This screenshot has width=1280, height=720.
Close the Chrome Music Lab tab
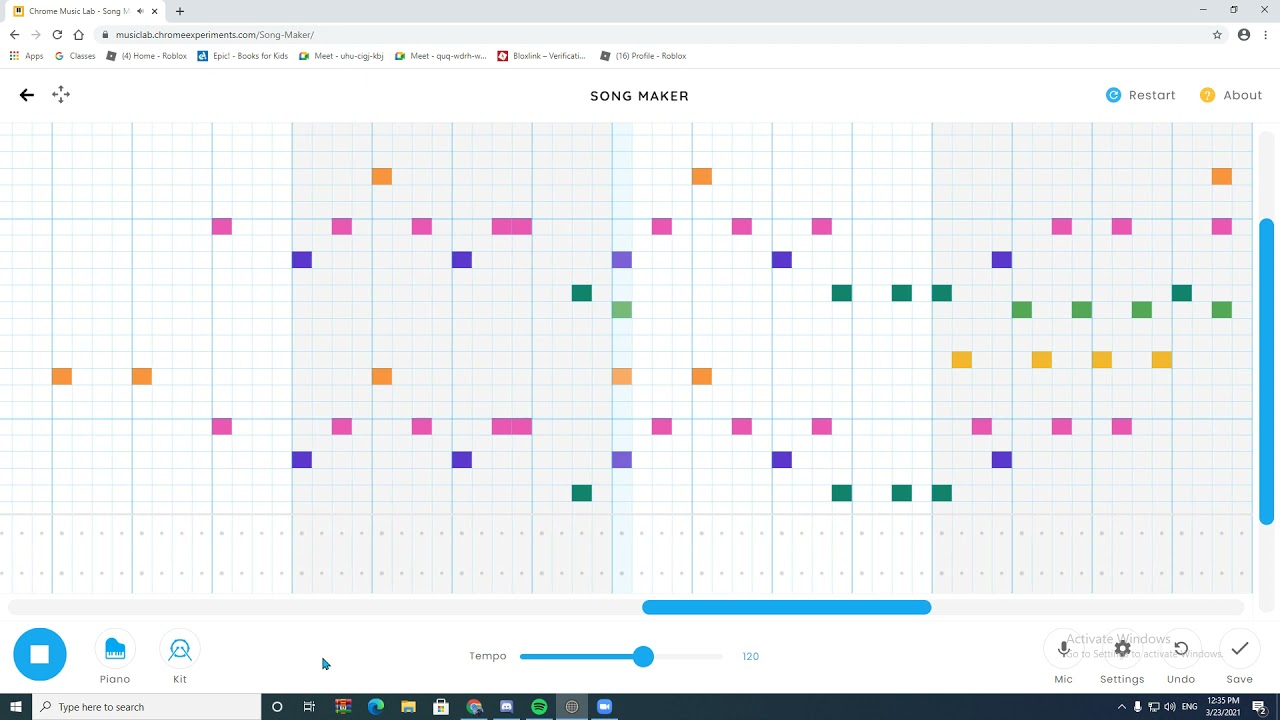(x=155, y=11)
